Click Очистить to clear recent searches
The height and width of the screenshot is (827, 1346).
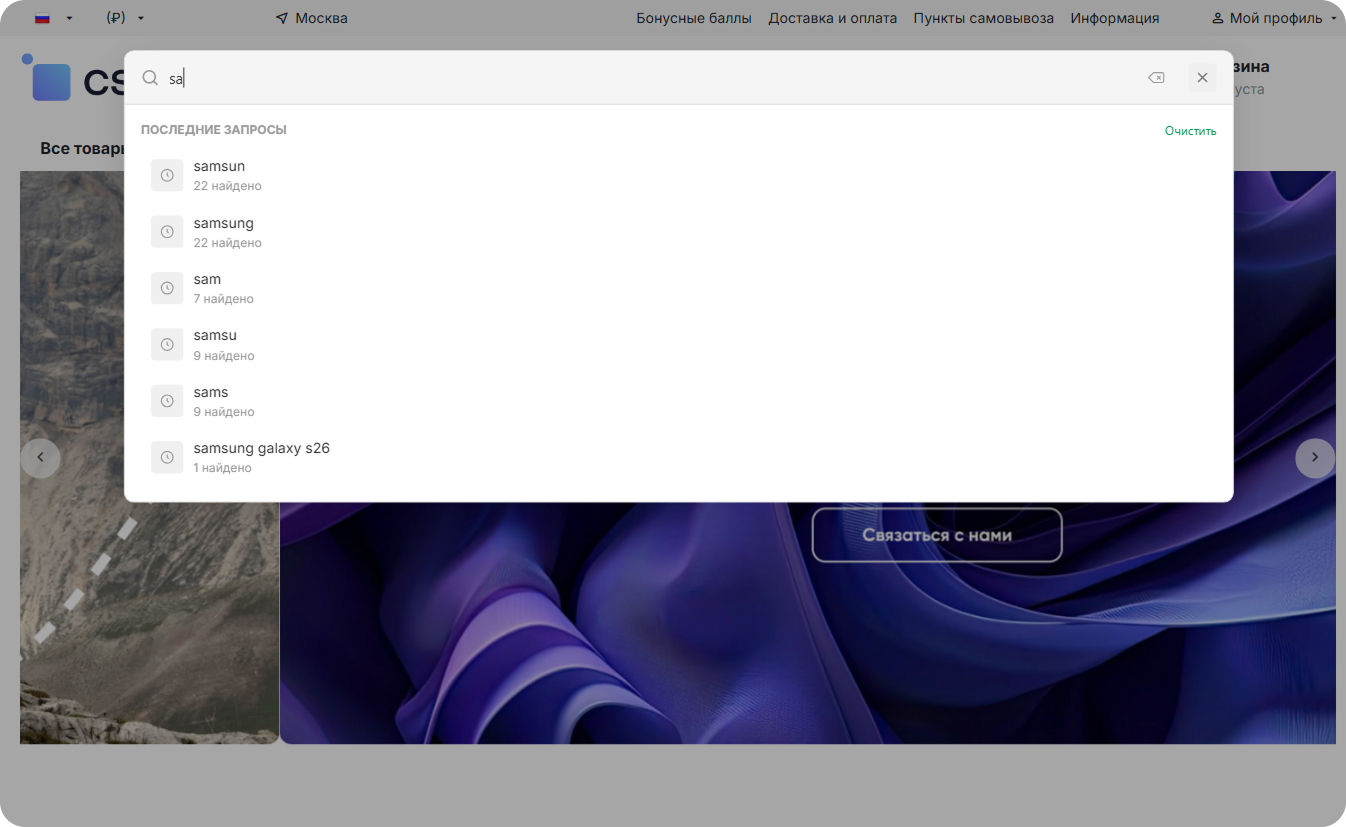point(1190,131)
